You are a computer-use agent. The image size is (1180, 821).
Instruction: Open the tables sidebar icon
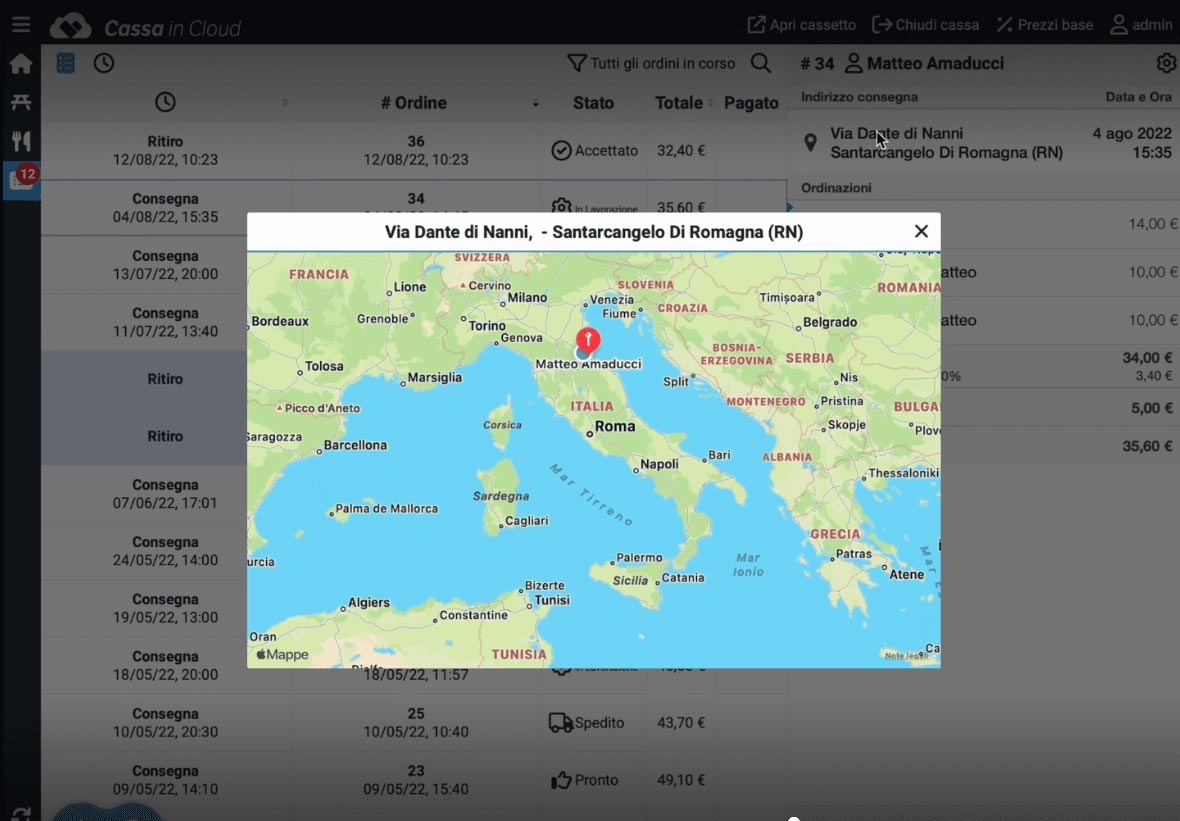click(x=21, y=102)
